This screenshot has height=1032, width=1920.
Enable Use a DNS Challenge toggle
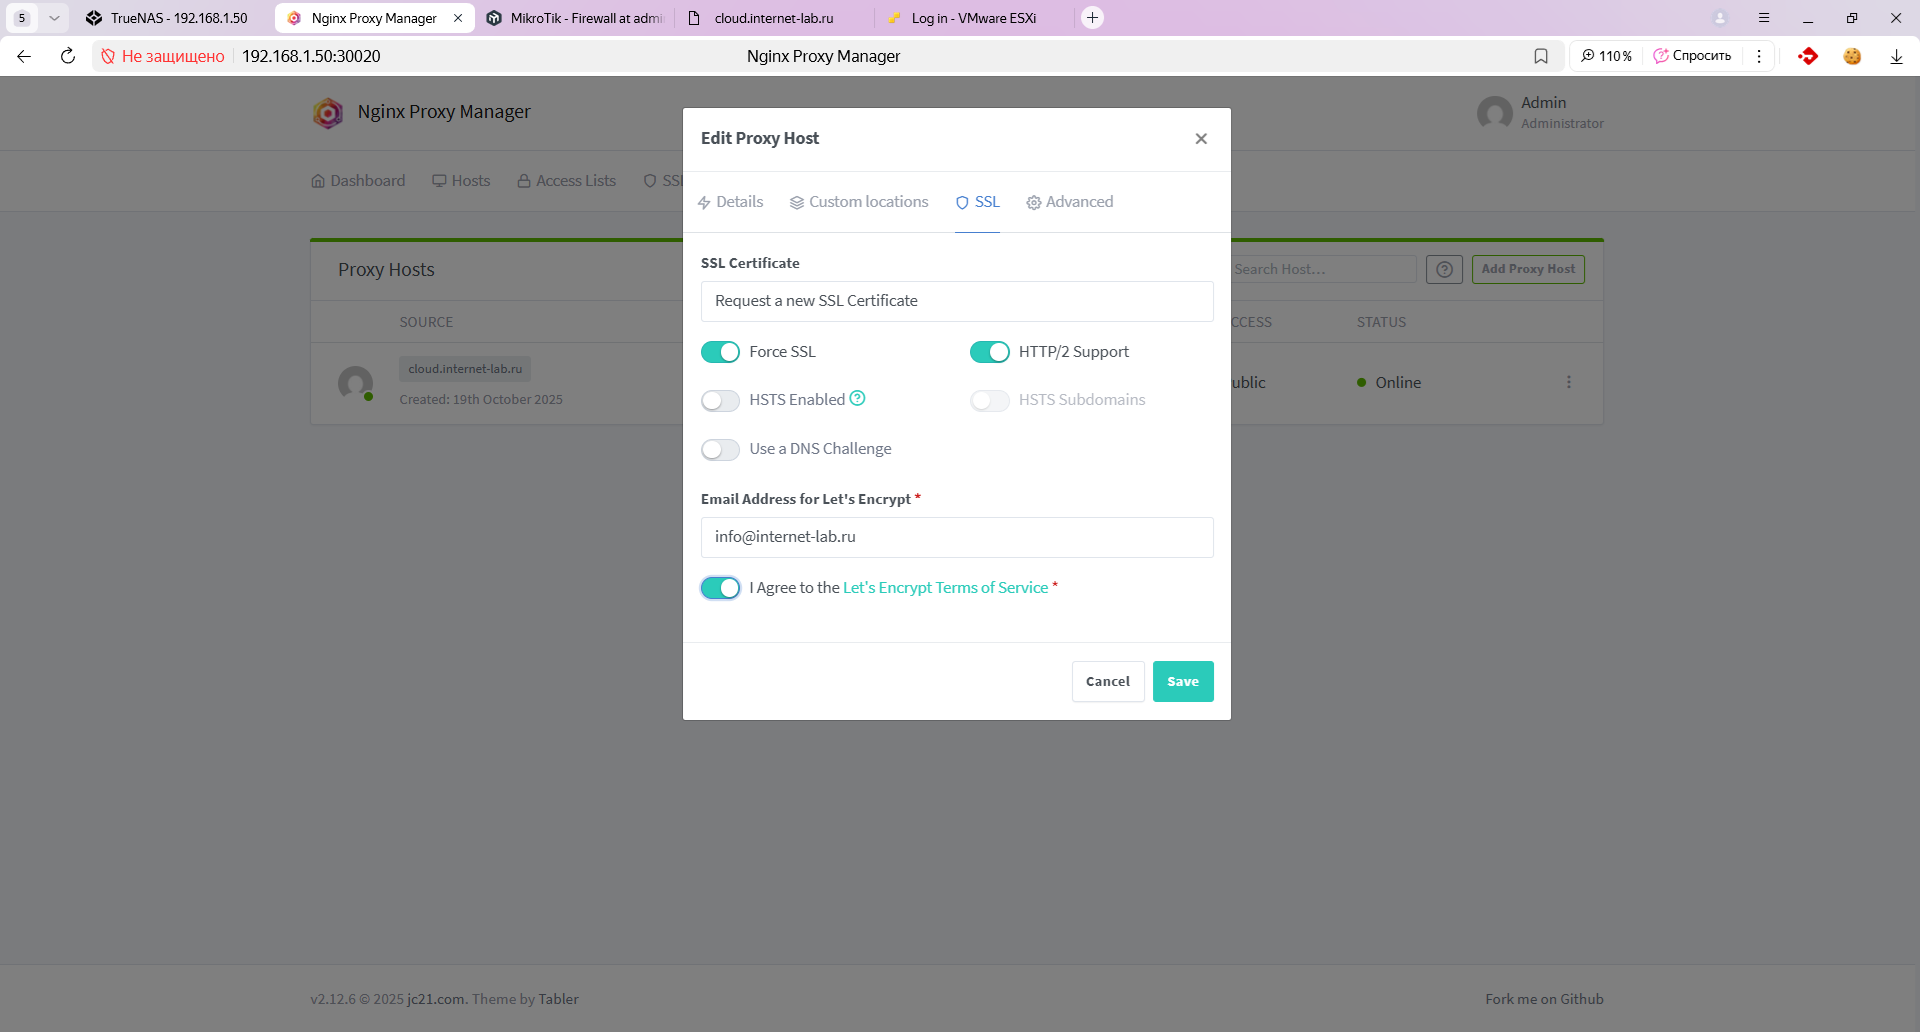coord(720,450)
